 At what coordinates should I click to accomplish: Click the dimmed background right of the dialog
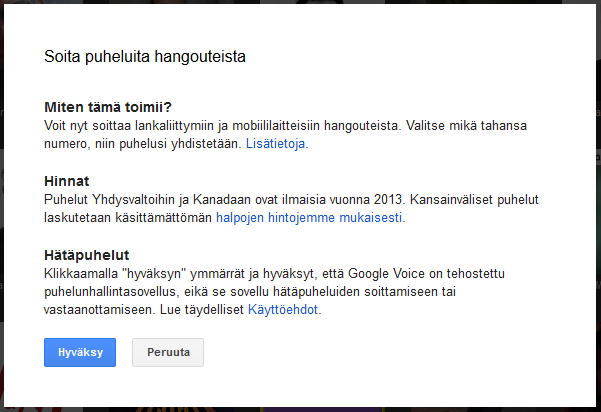pyautogui.click(x=596, y=200)
